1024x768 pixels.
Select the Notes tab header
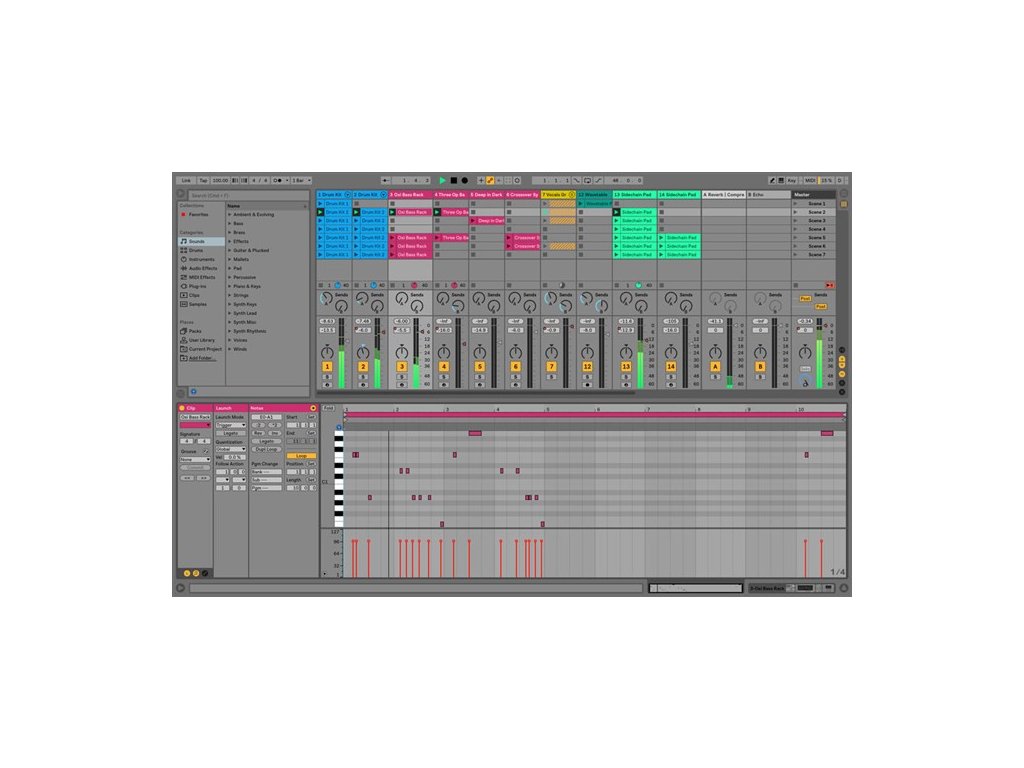click(283, 408)
